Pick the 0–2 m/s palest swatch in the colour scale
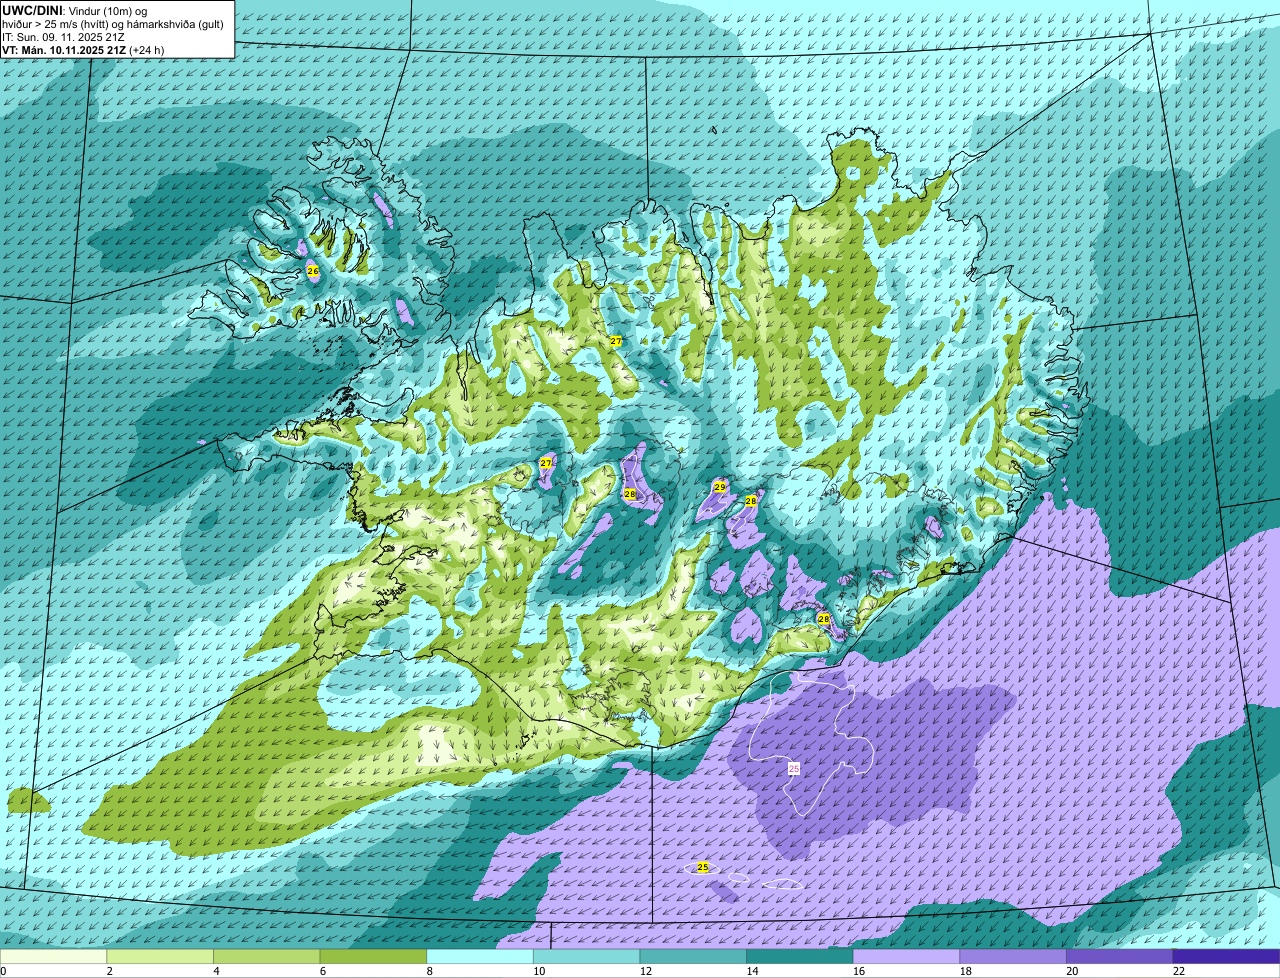1280x978 pixels. click(53, 956)
